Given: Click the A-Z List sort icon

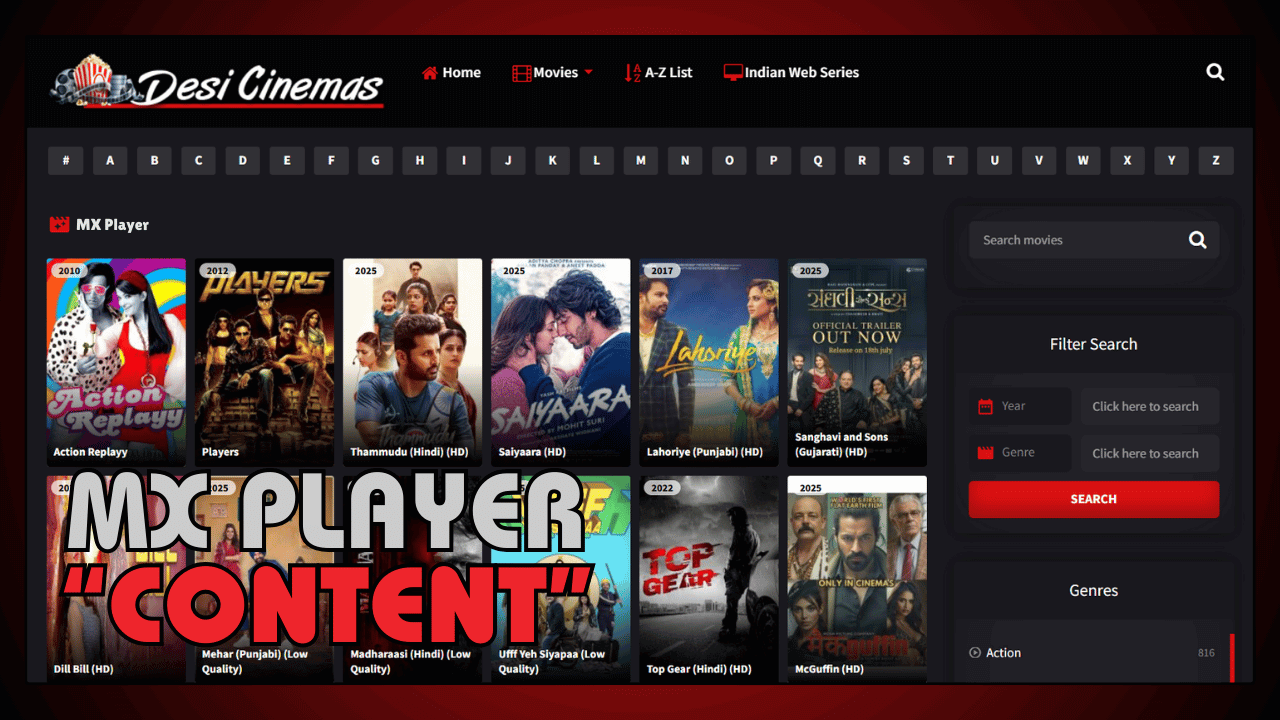Looking at the screenshot, I should [632, 73].
